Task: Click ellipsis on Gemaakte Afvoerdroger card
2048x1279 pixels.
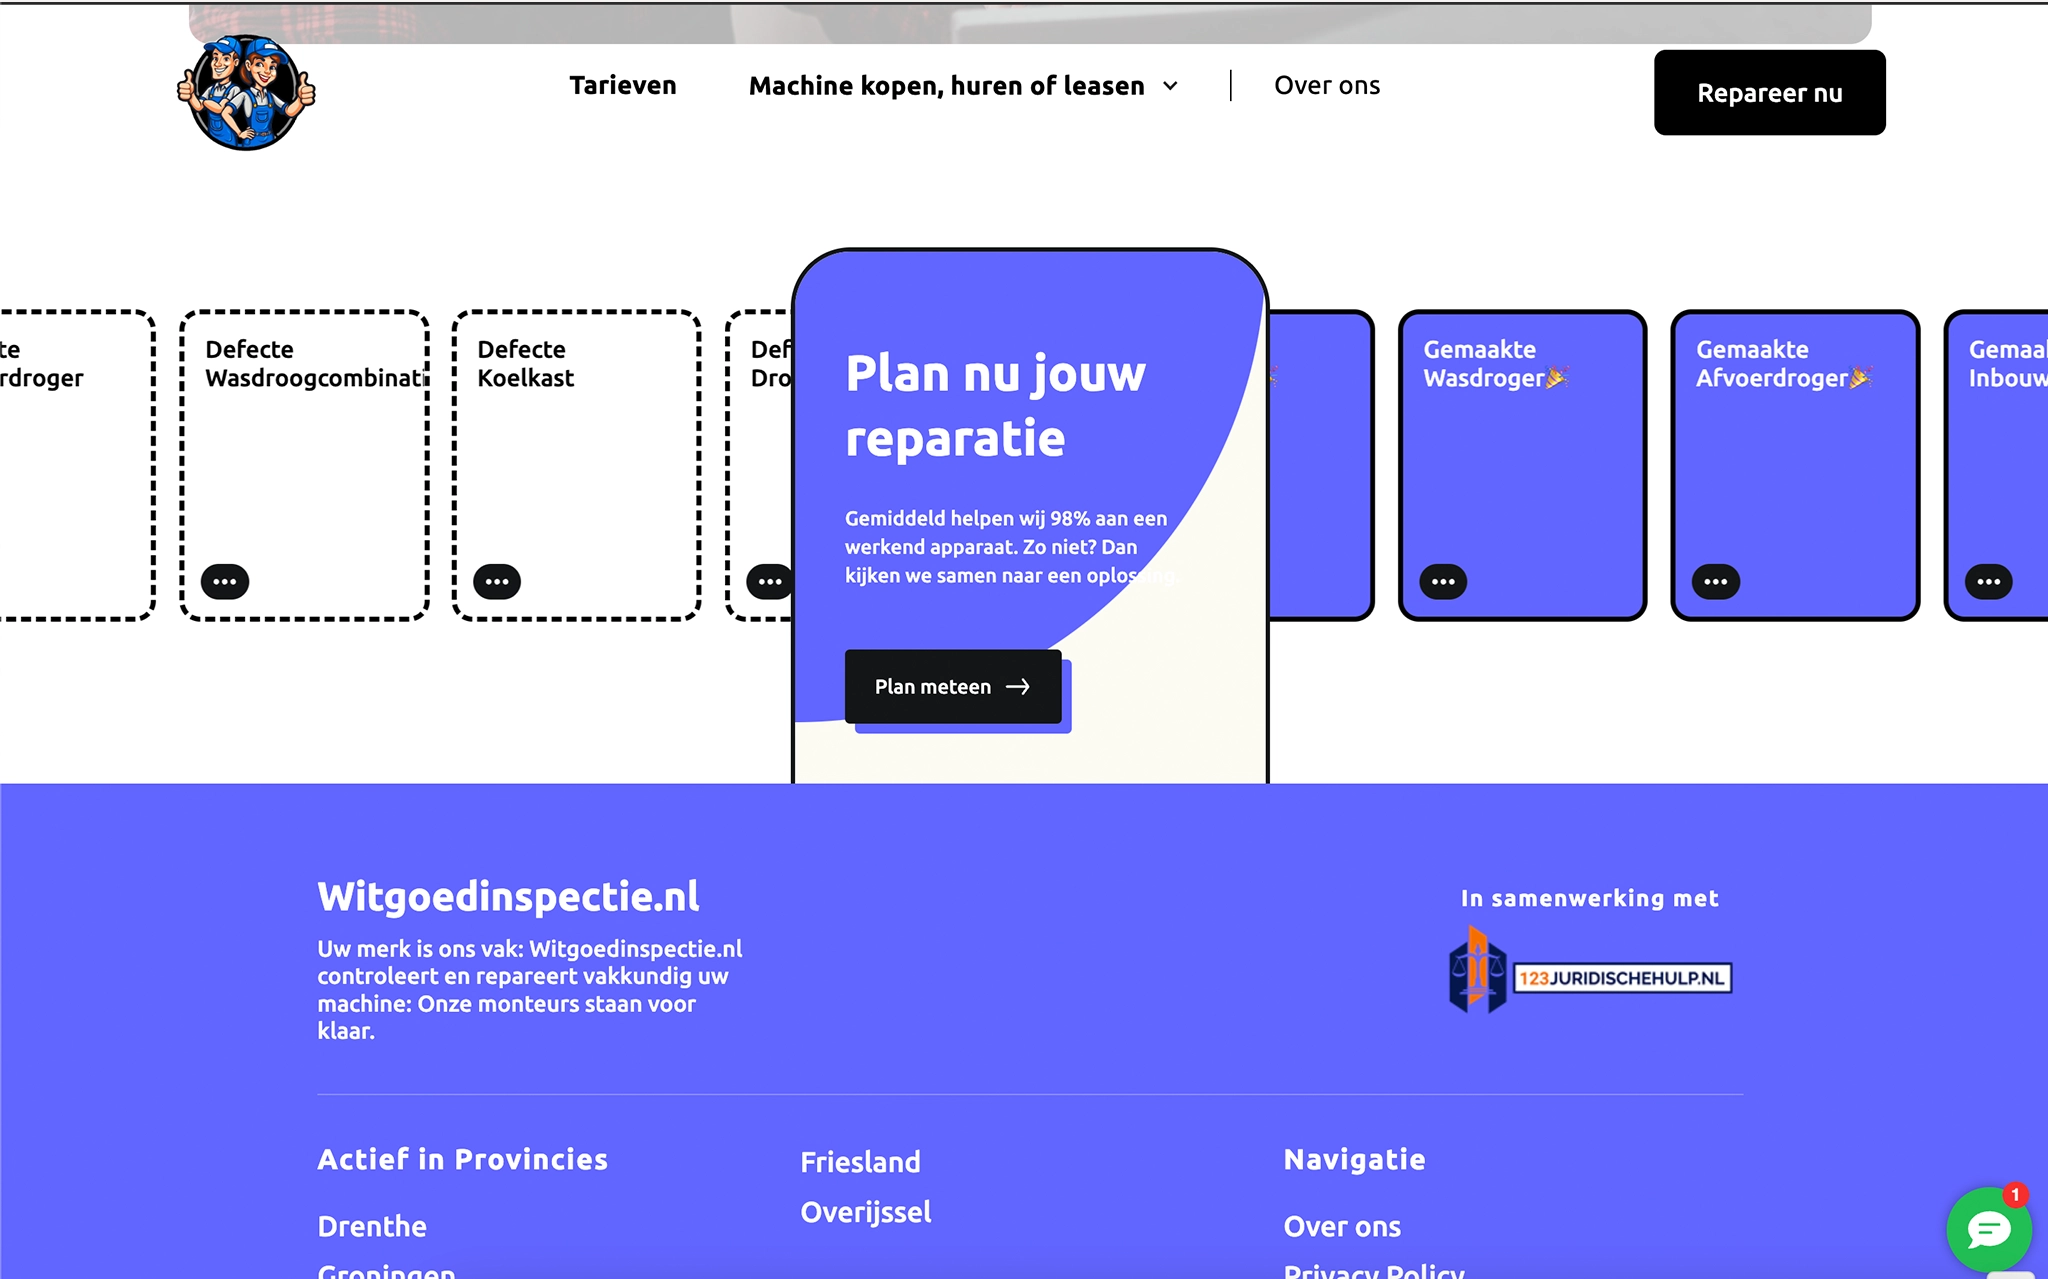Action: coord(1716,581)
